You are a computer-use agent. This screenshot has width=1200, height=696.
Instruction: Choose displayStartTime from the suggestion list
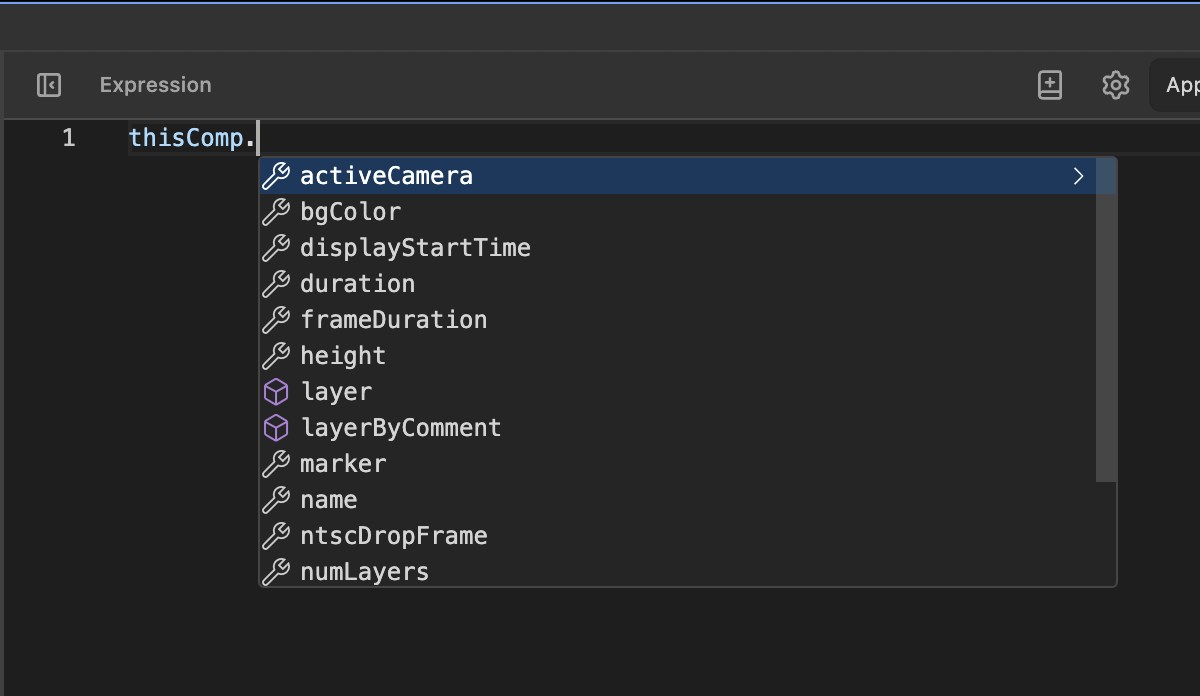pyautogui.click(x=415, y=247)
